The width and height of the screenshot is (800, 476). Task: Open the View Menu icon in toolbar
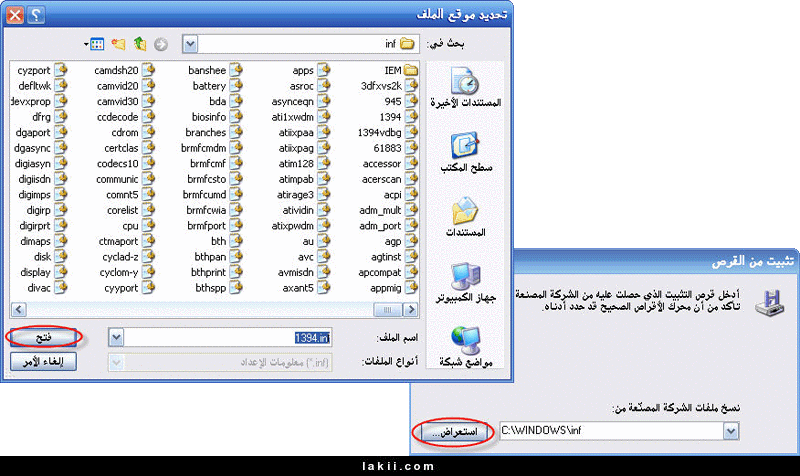coord(96,44)
